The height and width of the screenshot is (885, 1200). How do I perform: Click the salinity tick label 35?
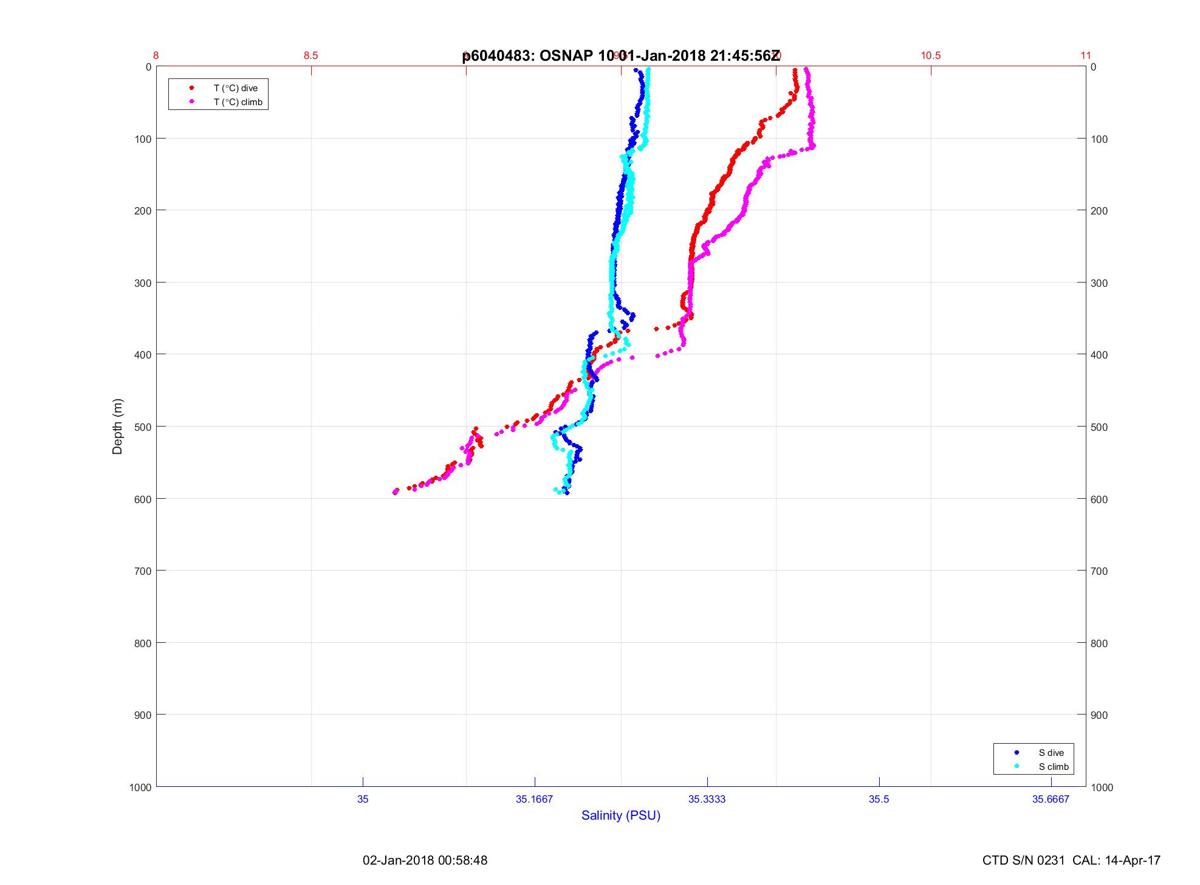point(363,799)
